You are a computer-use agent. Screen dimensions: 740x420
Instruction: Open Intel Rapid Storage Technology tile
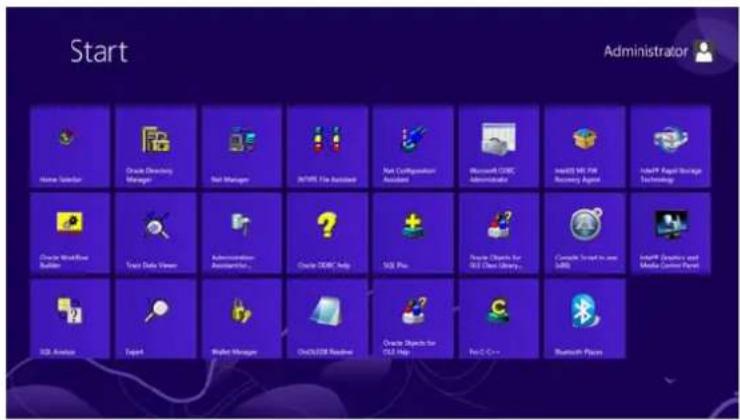[x=671, y=147]
